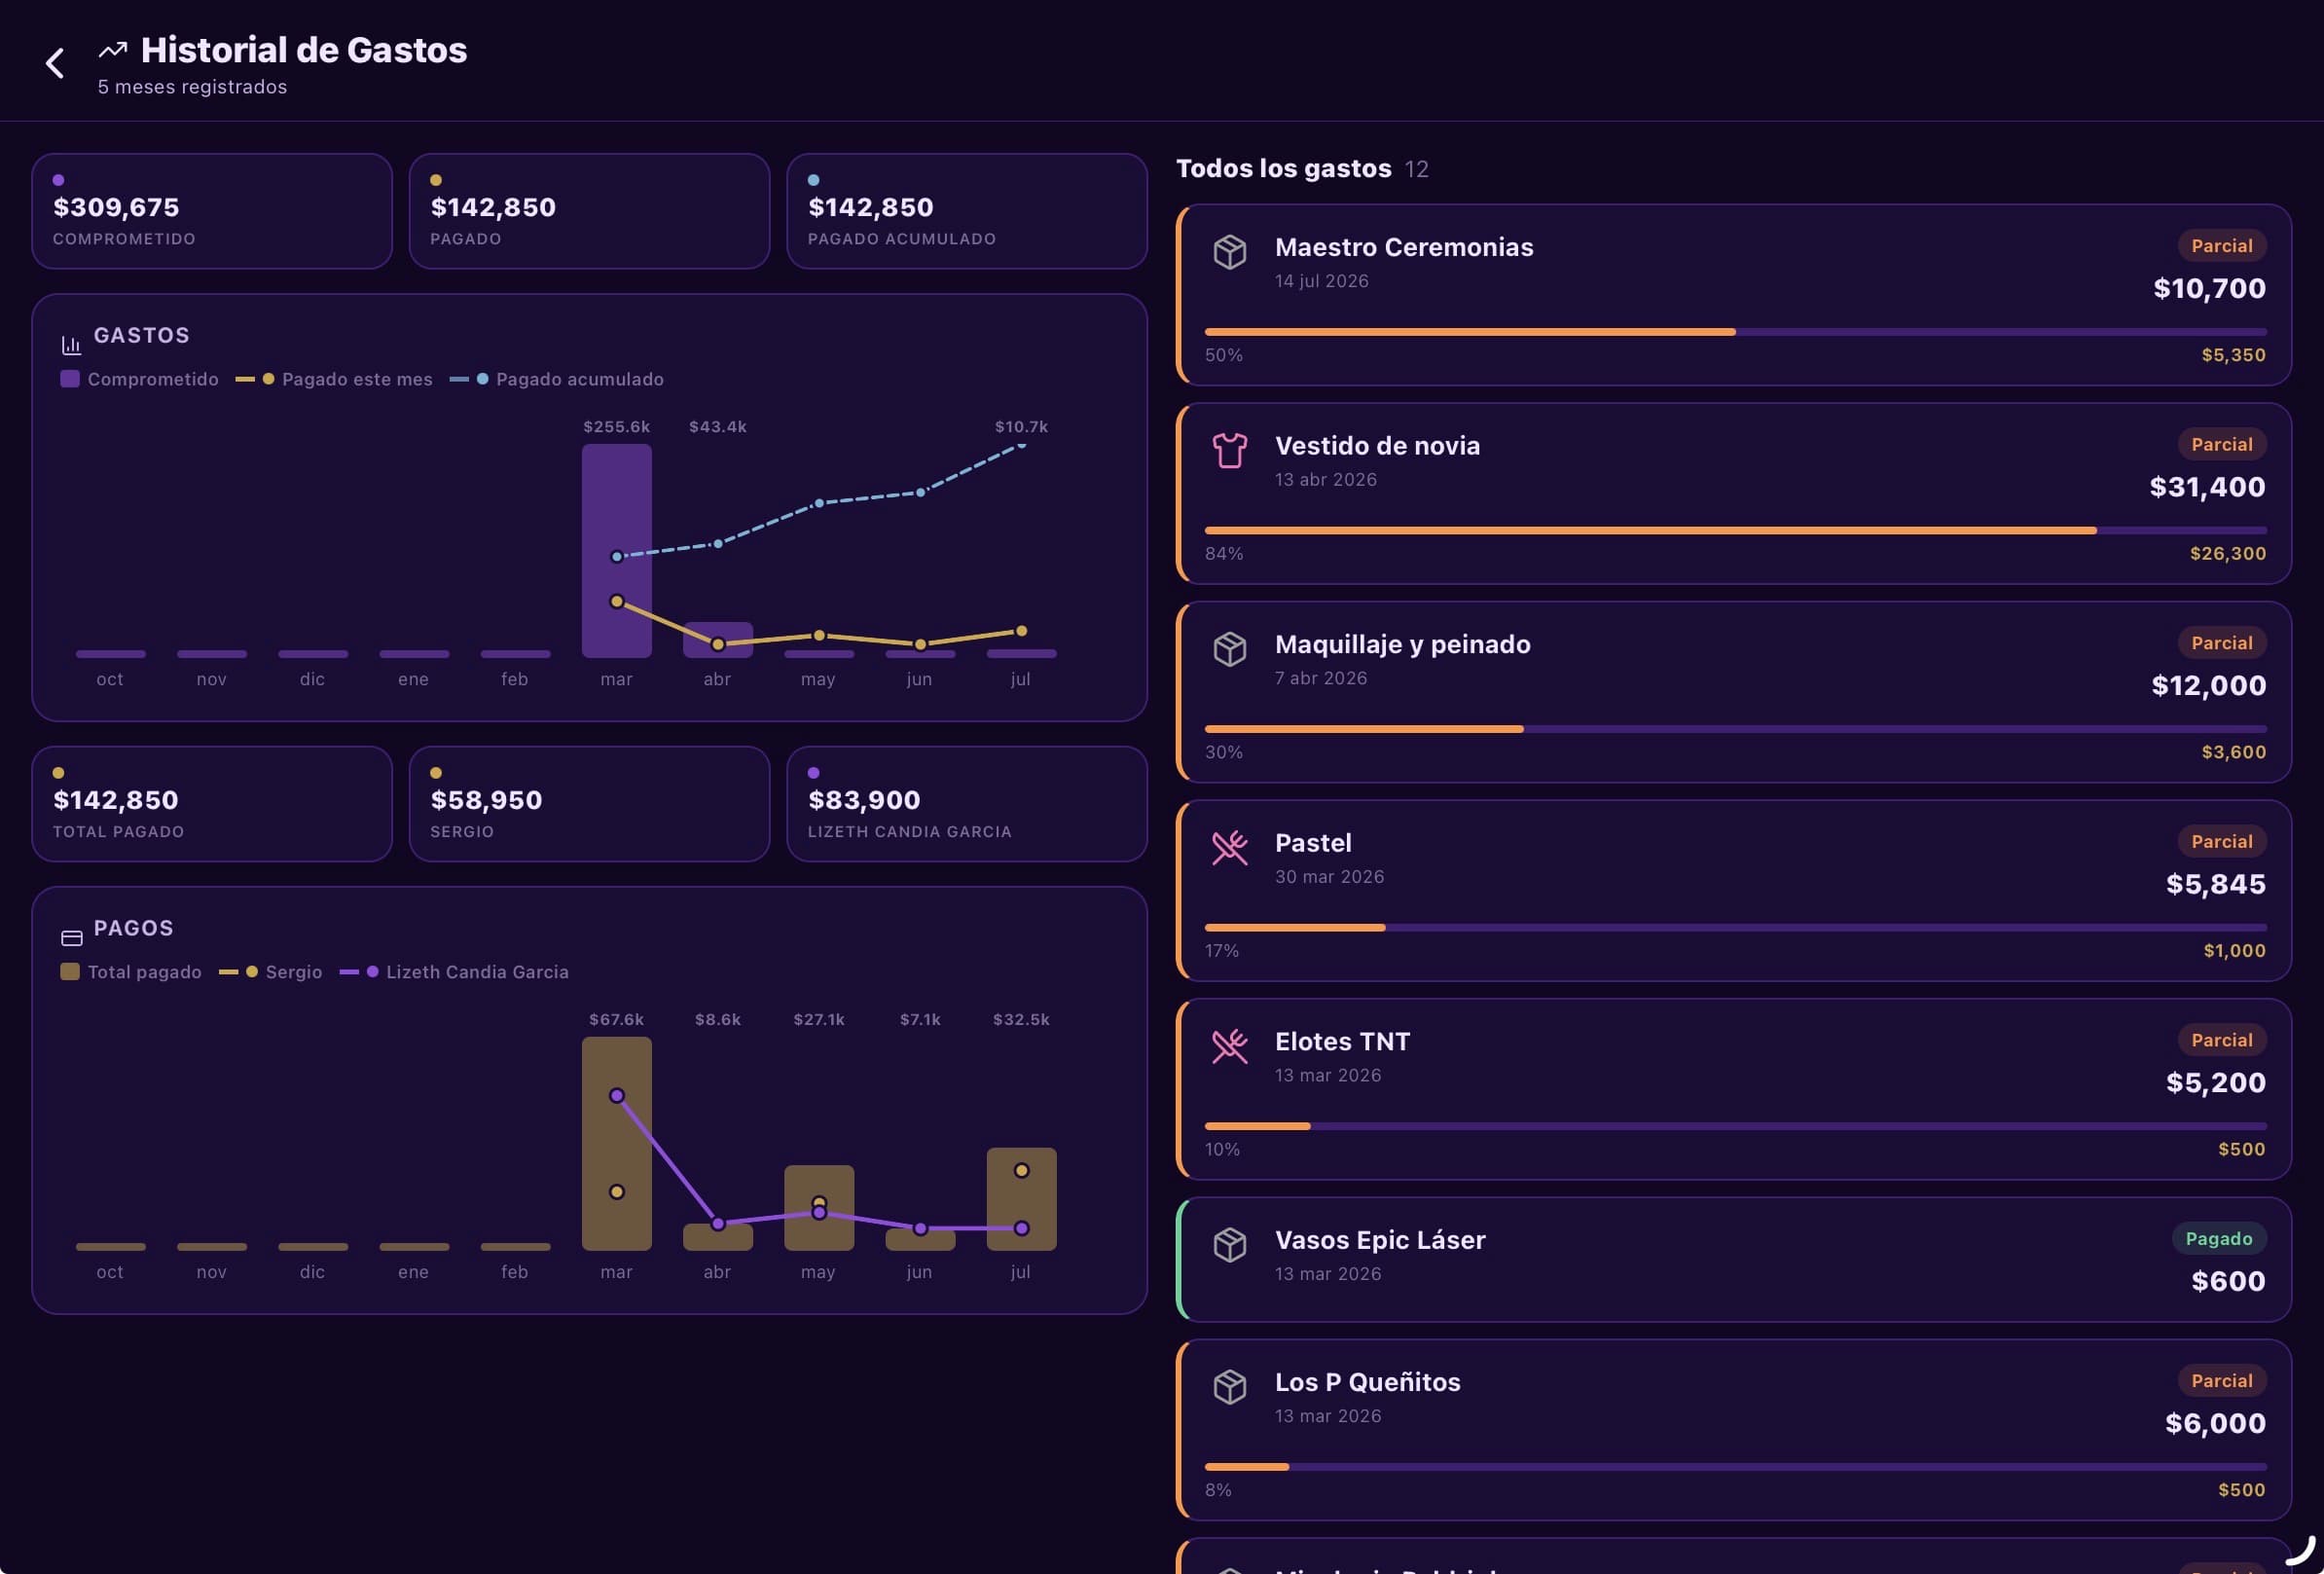
Task: Click the Parcial badge on Maestro Ceremonias
Action: pyautogui.click(x=2222, y=246)
